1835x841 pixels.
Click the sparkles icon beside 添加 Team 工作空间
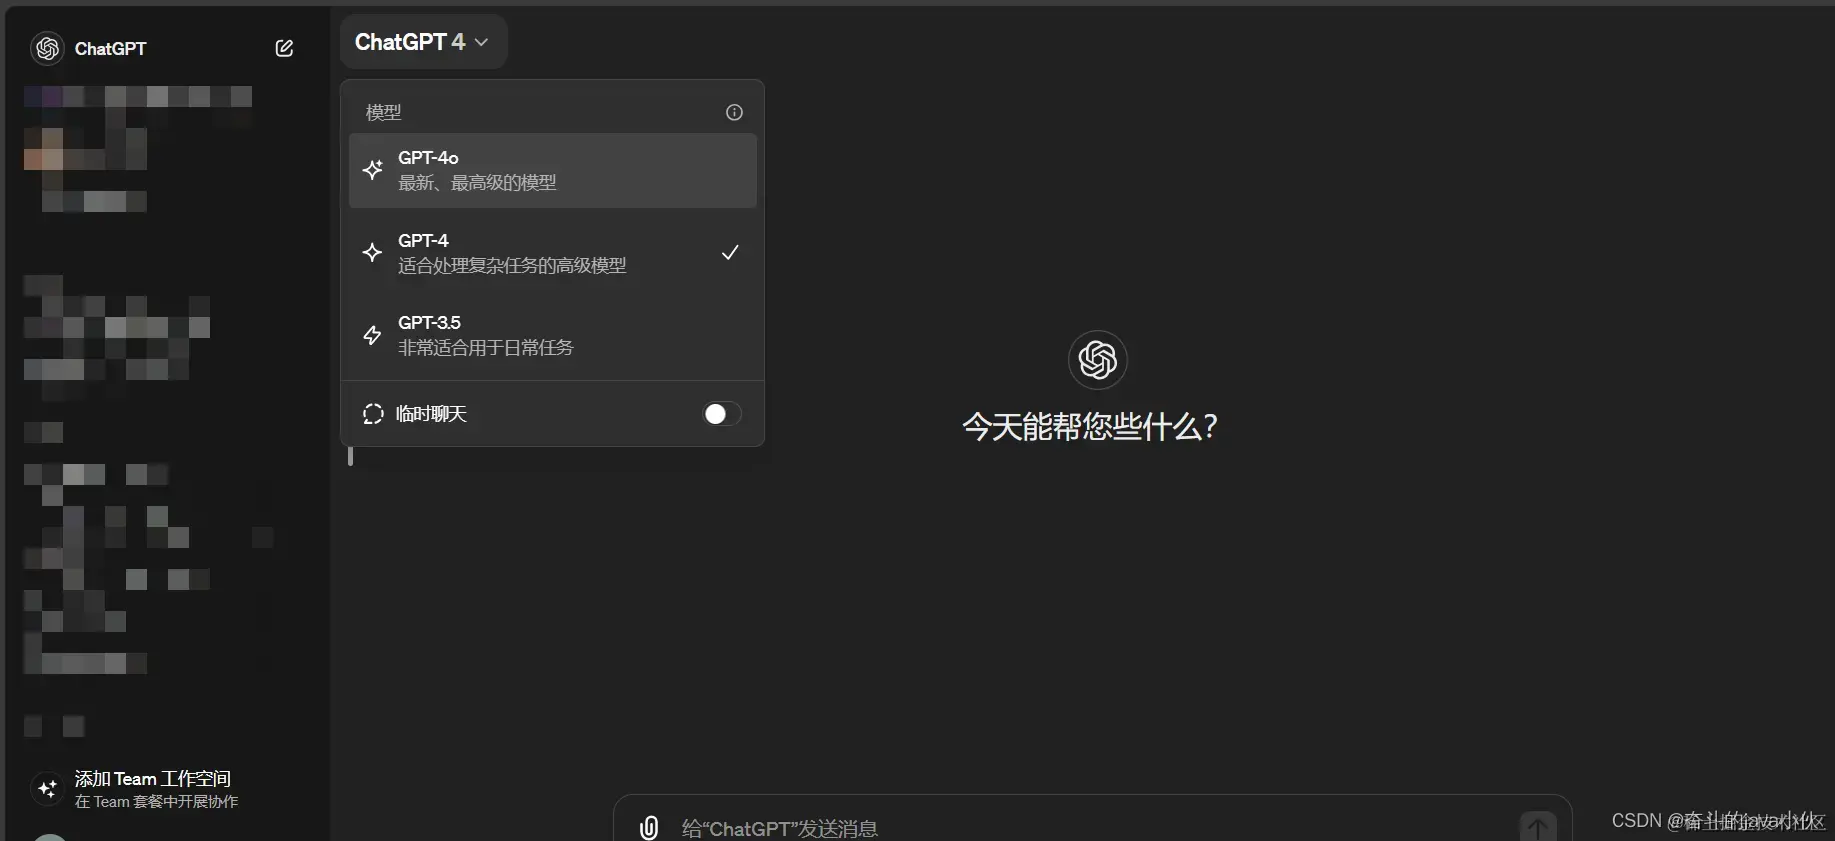point(47,789)
